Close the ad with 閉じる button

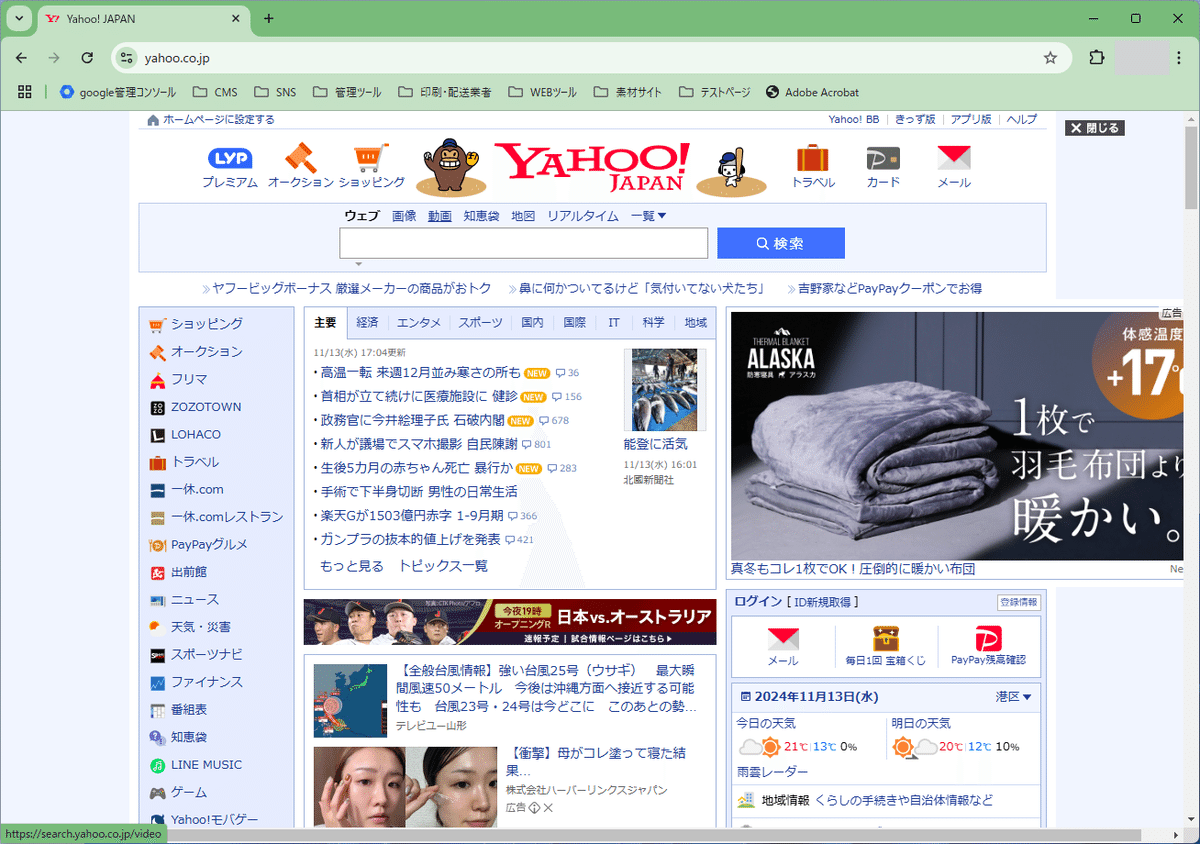tap(1094, 128)
